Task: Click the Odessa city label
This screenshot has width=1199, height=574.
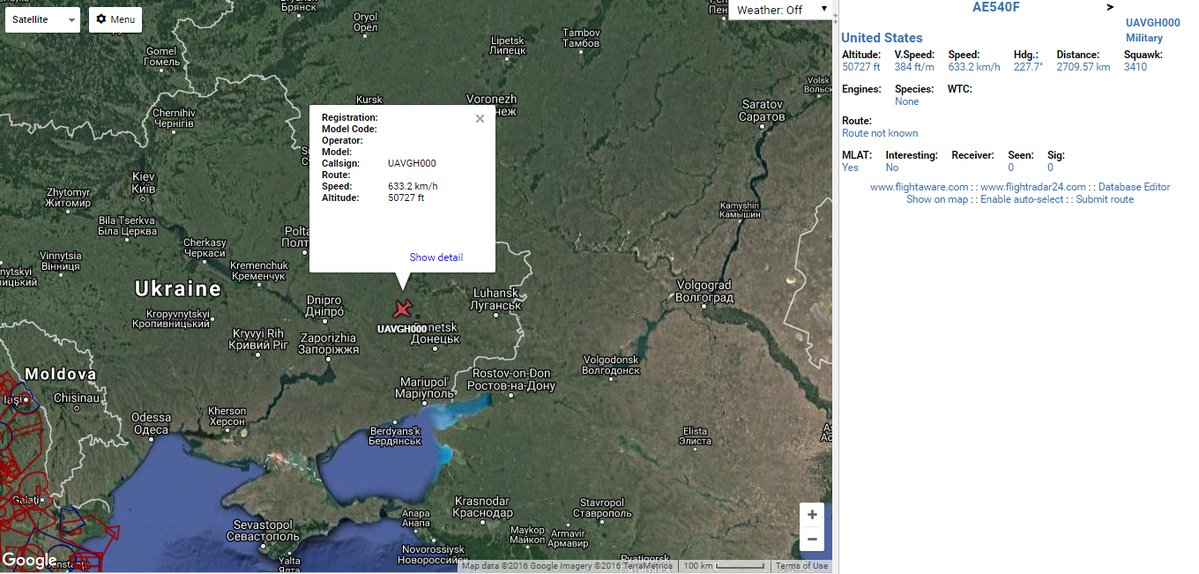Action: tap(151, 423)
